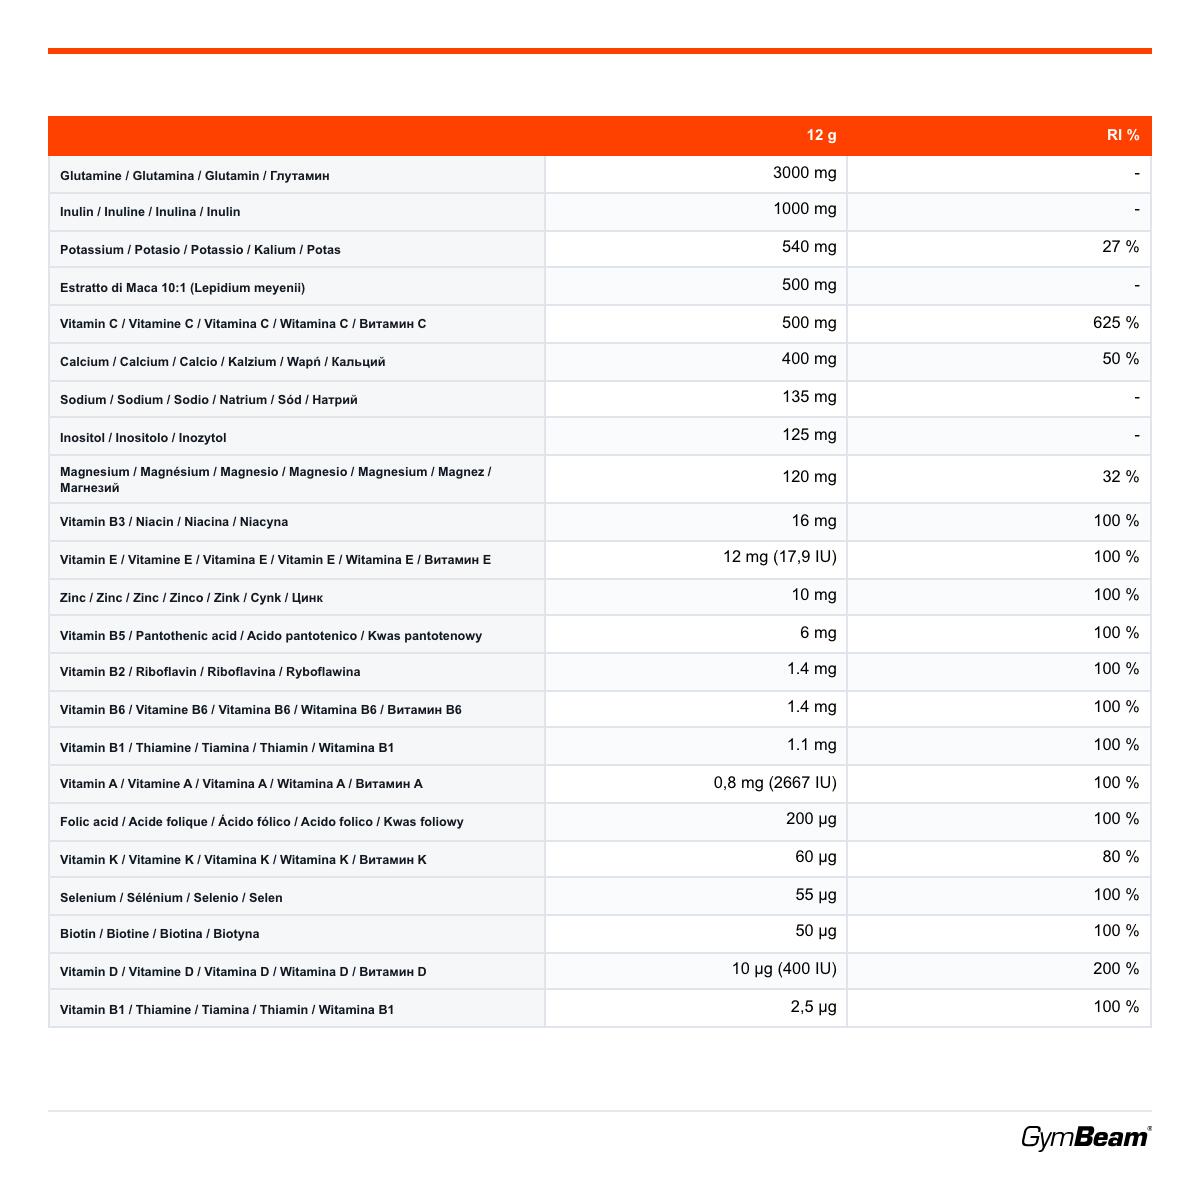
Task: Select the 12 g column header
Action: [x=822, y=135]
